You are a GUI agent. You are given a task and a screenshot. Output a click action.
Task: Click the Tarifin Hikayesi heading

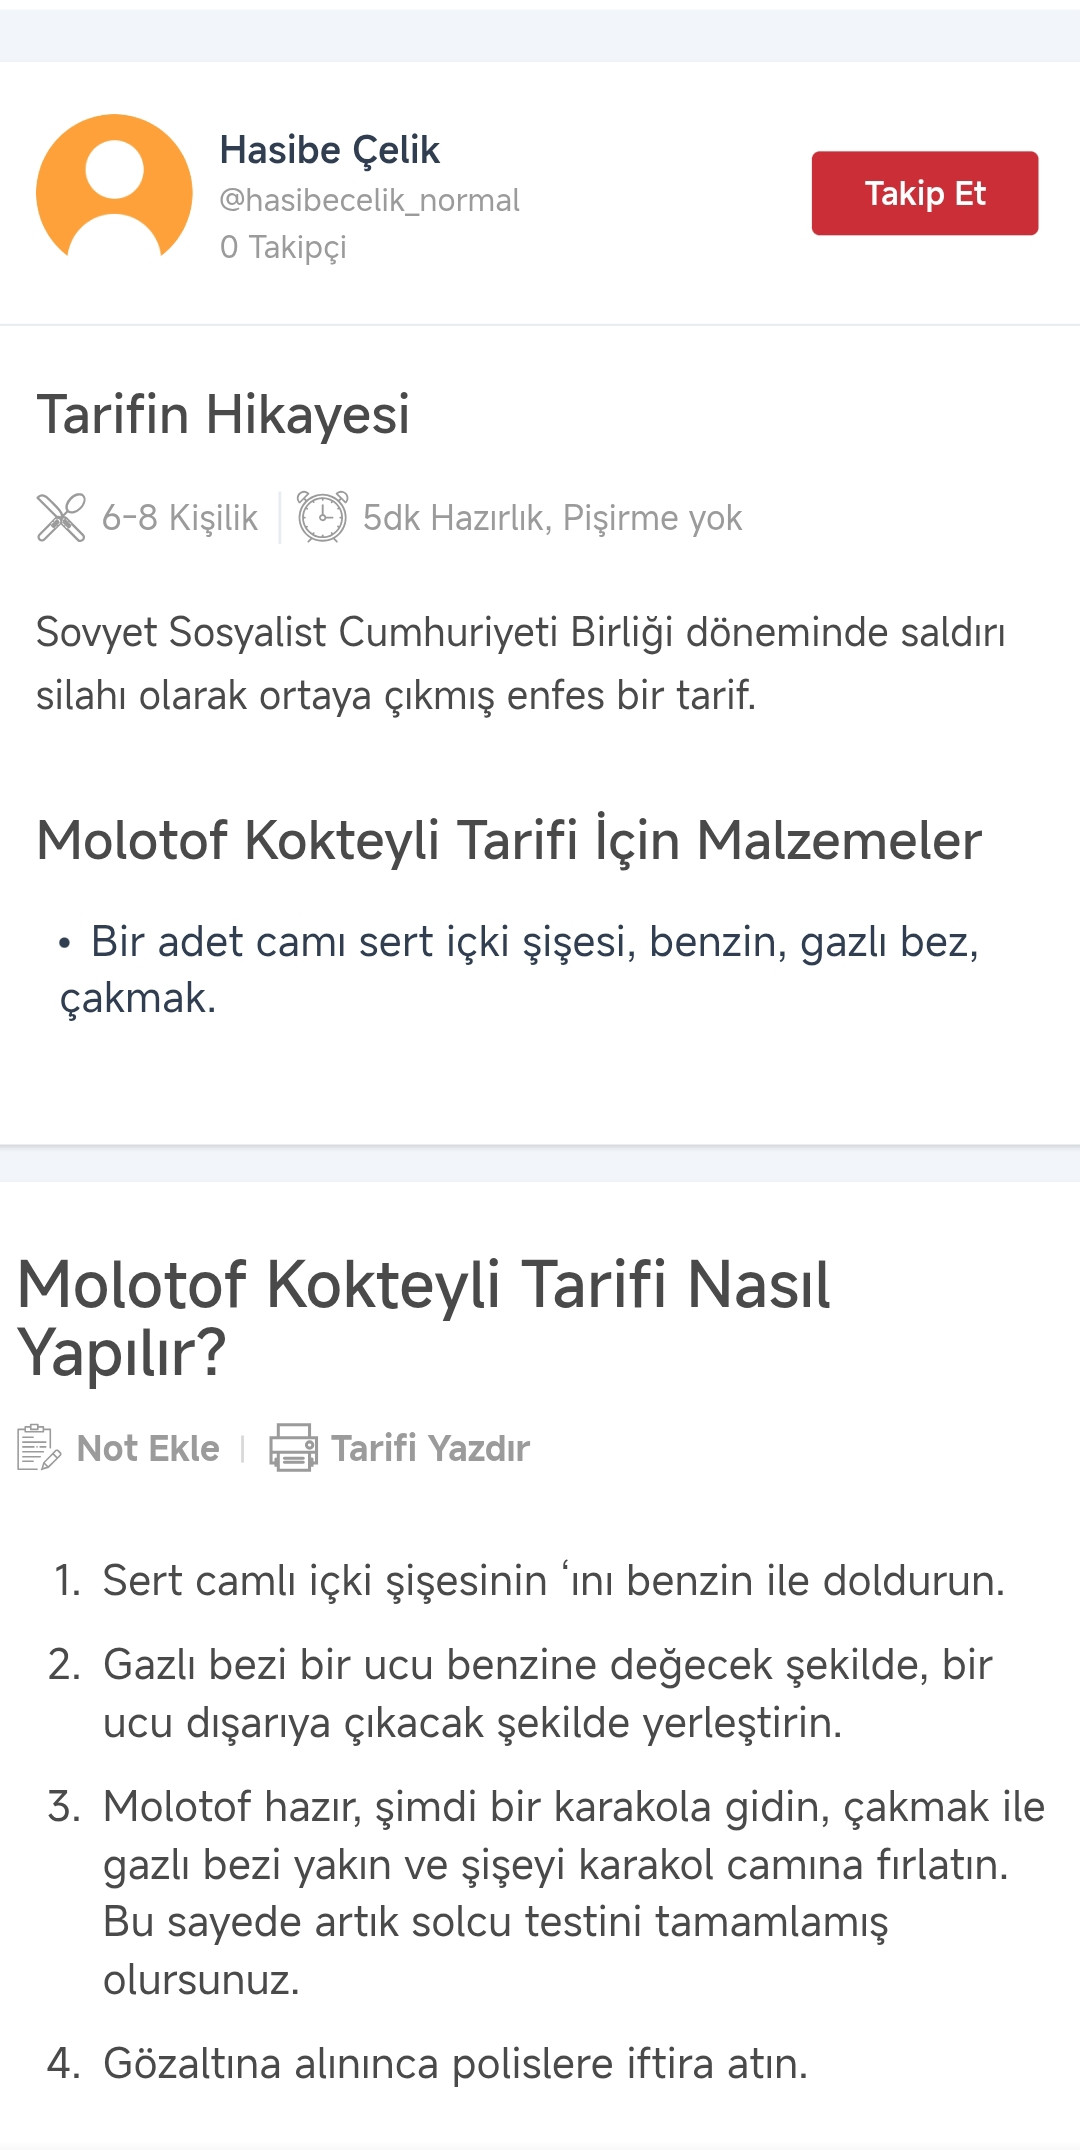(x=223, y=414)
